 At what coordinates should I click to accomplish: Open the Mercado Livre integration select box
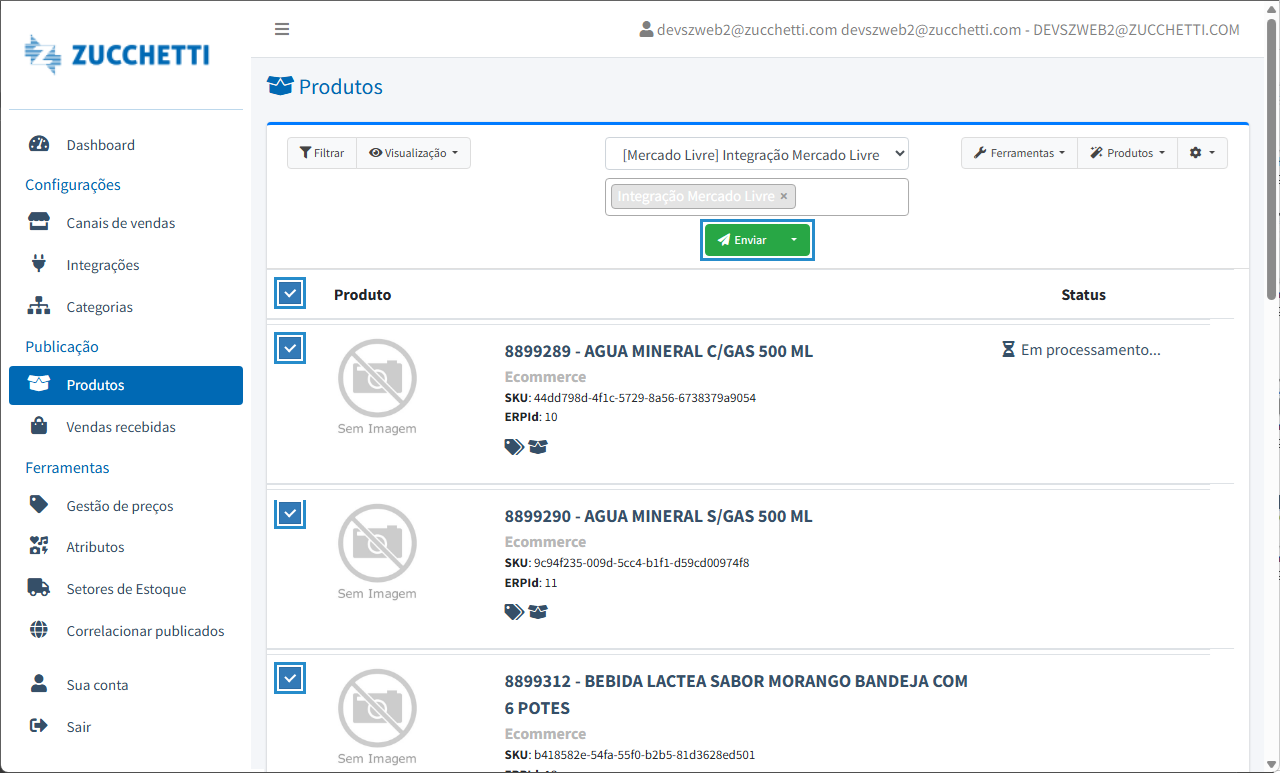tap(756, 154)
